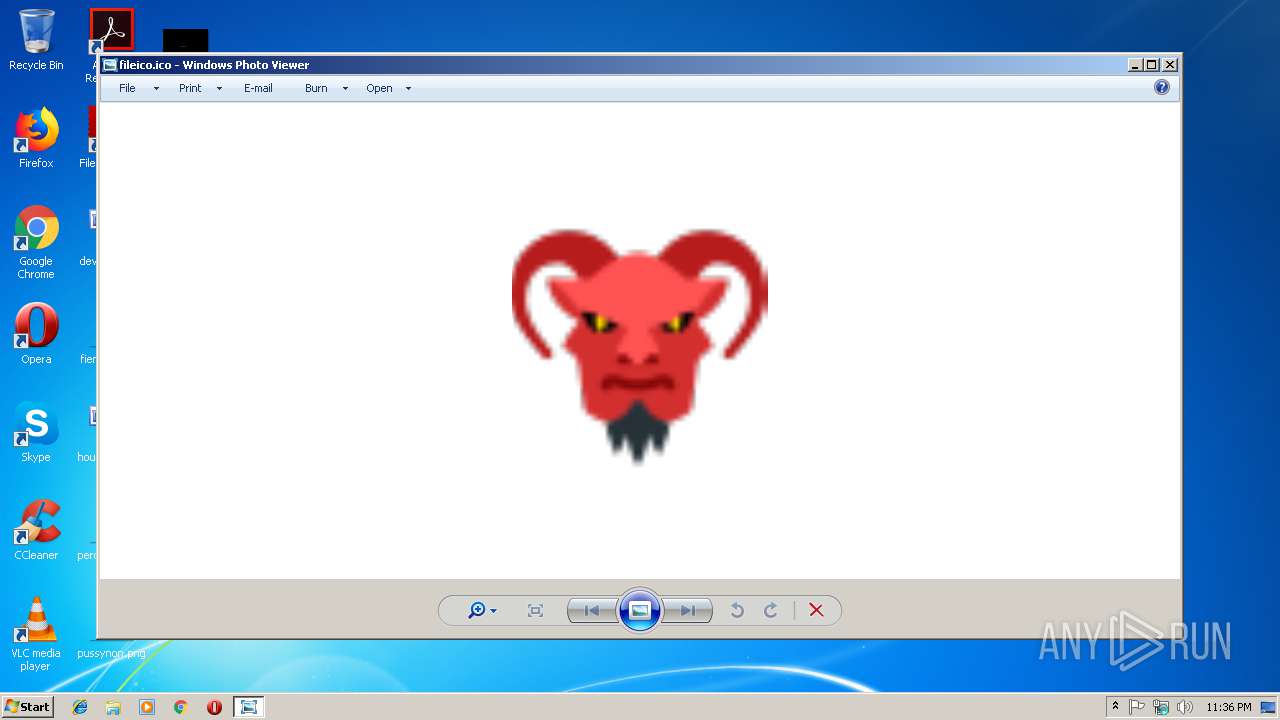The image size is (1280, 720).
Task: Launch Internet Explorer from the taskbar
Action: click(x=80, y=707)
